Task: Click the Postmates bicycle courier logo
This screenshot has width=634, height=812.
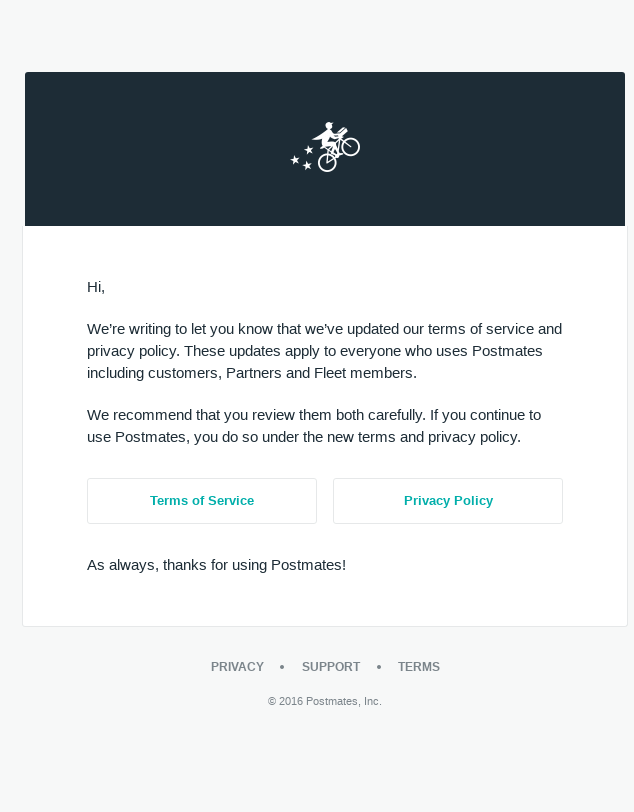Action: 325,148
